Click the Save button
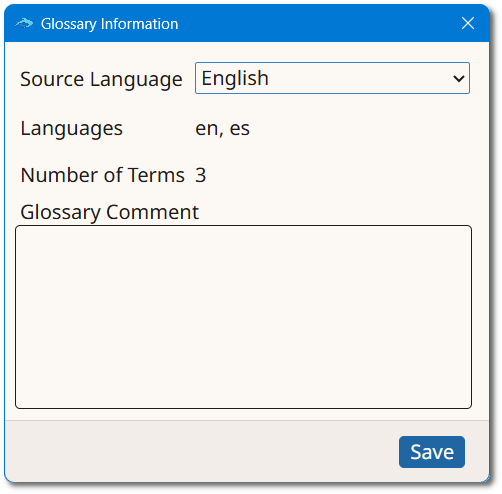The image size is (502, 494). pos(432,452)
